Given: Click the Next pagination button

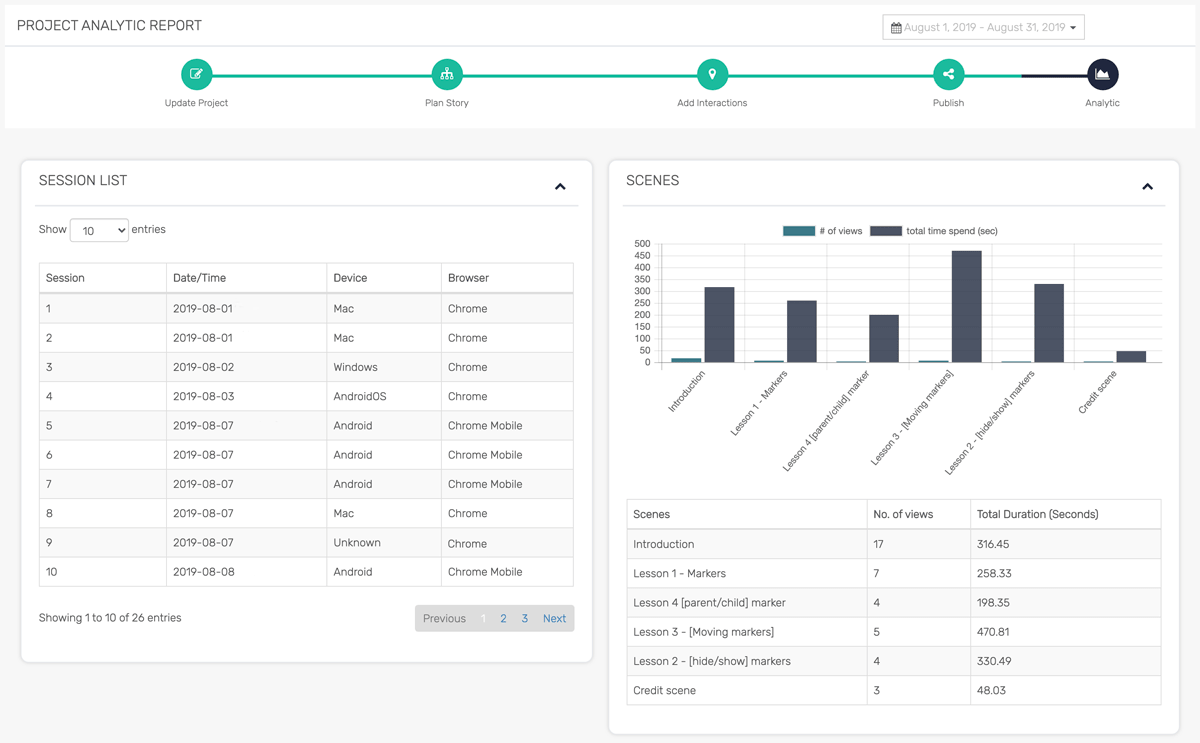Looking at the screenshot, I should point(554,619).
